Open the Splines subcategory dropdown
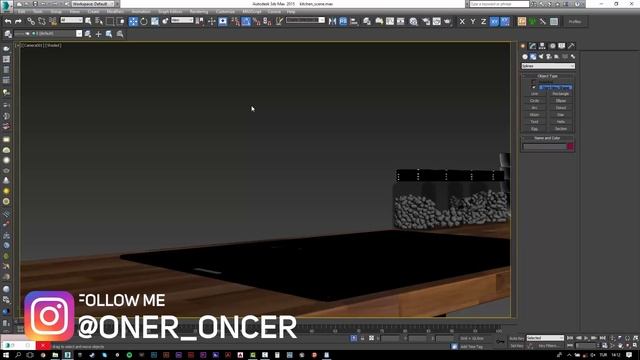The image size is (640, 360). pyautogui.click(x=548, y=66)
